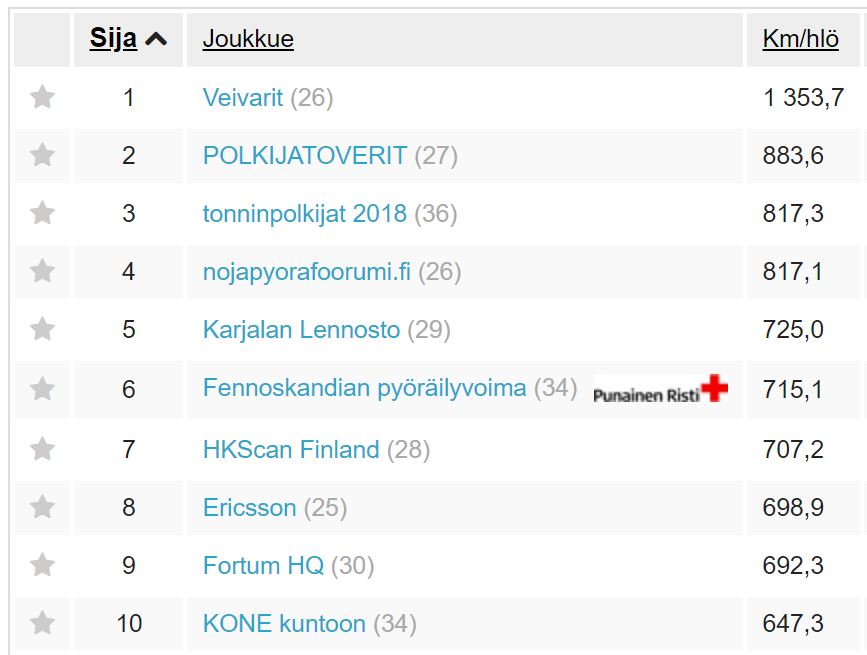
Task: Star the Karjalan Lennosto team
Action: click(x=42, y=329)
